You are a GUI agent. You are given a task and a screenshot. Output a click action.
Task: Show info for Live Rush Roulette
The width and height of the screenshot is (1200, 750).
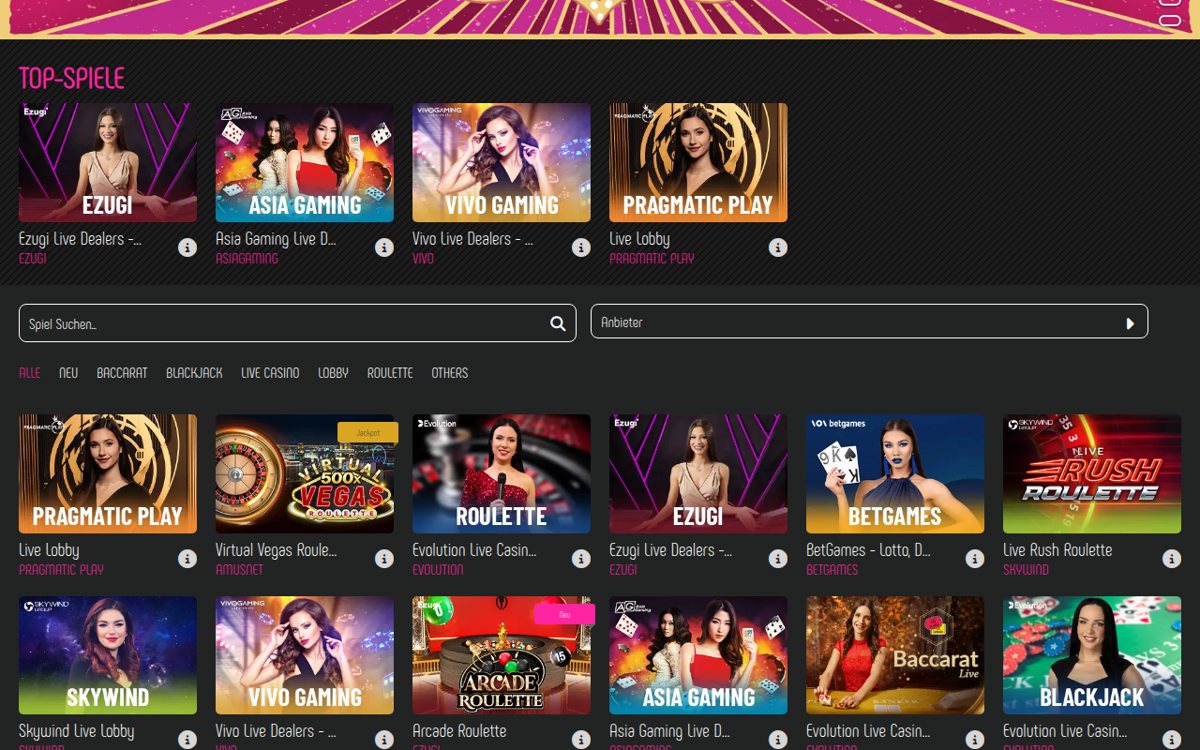(1172, 558)
